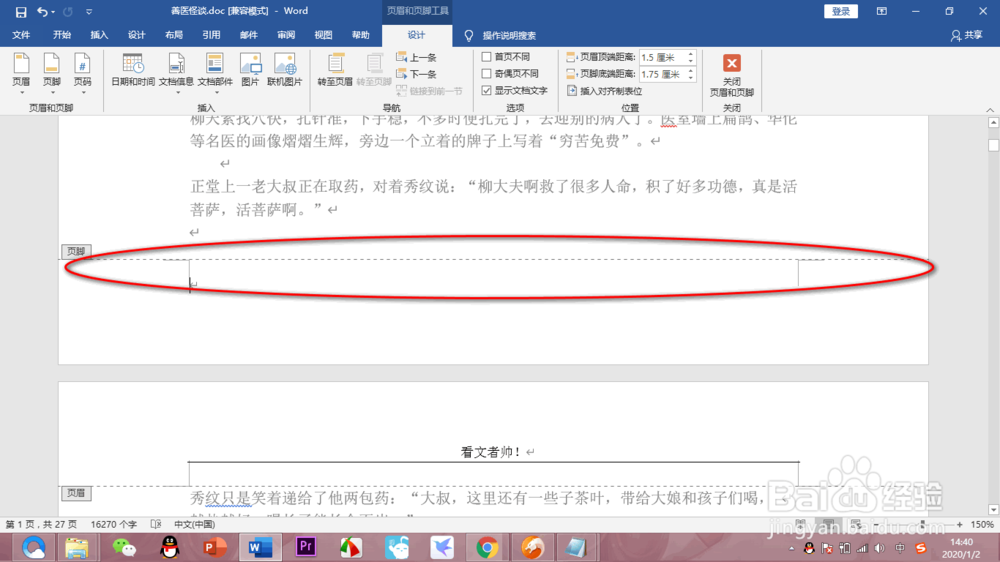This screenshot has width=1000, height=562.
Task: Insert a 图片 (picture) into the footer
Action: coord(250,70)
